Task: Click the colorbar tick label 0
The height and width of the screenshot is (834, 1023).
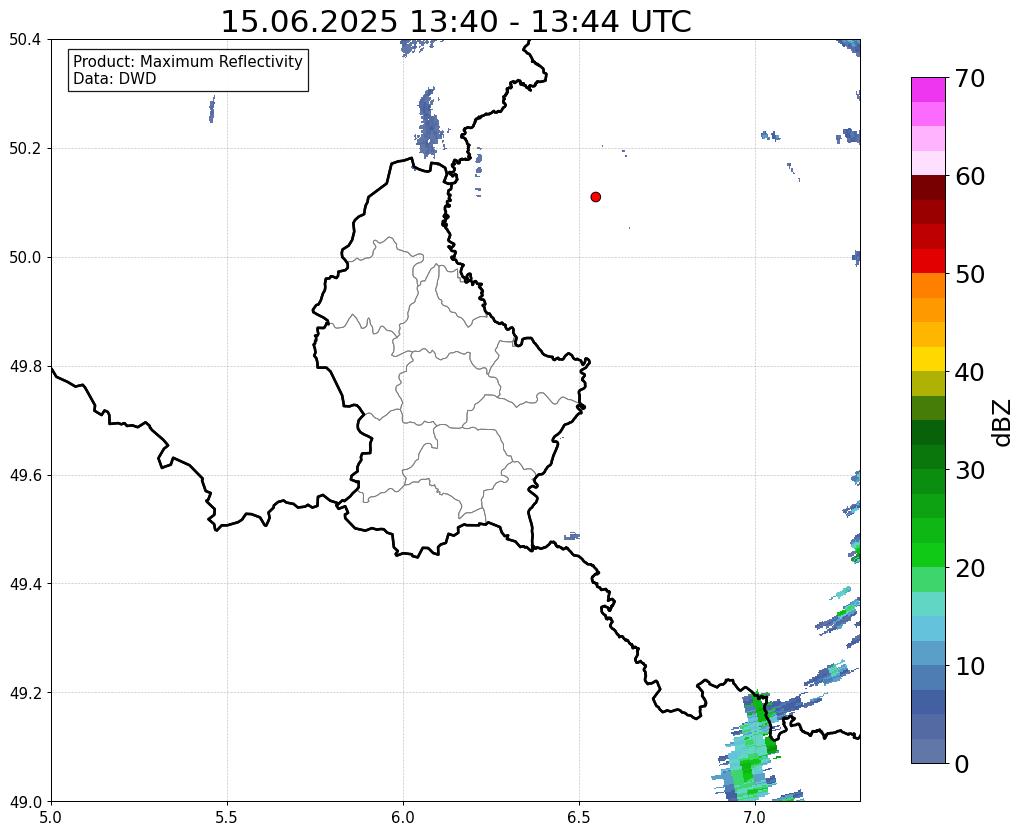Action: coord(962,764)
